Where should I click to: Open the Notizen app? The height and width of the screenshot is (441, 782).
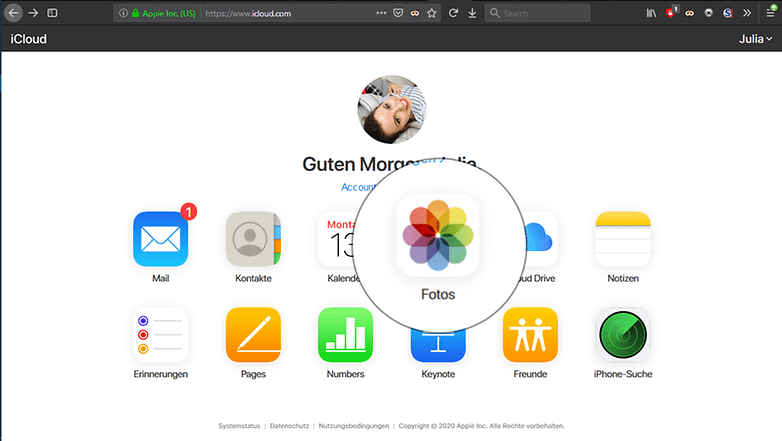(623, 239)
